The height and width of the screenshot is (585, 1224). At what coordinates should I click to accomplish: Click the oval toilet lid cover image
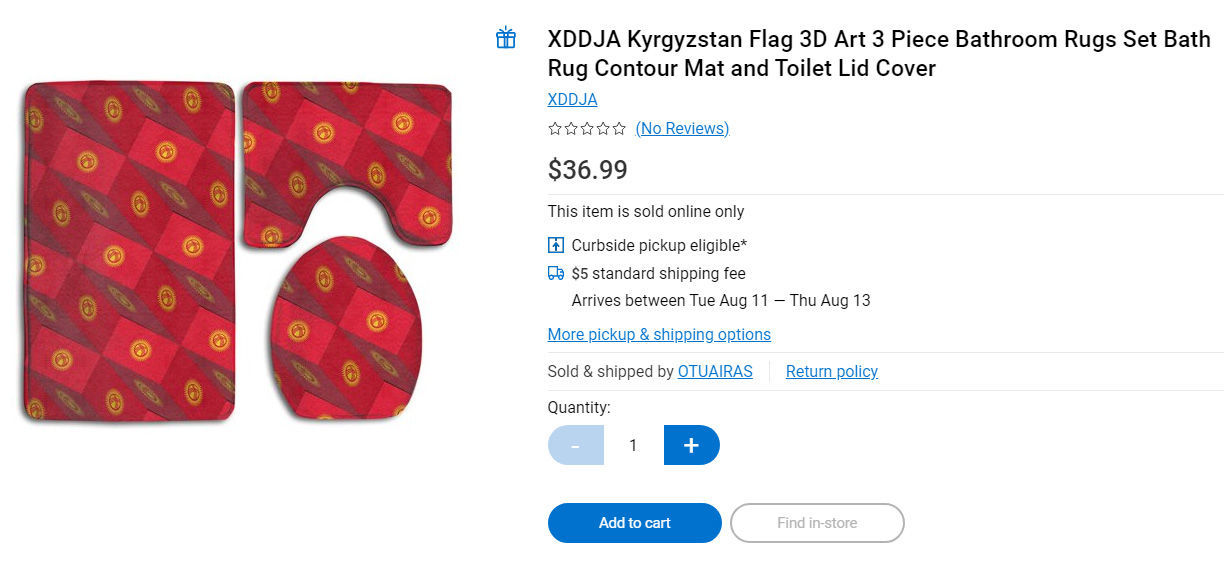tap(346, 328)
